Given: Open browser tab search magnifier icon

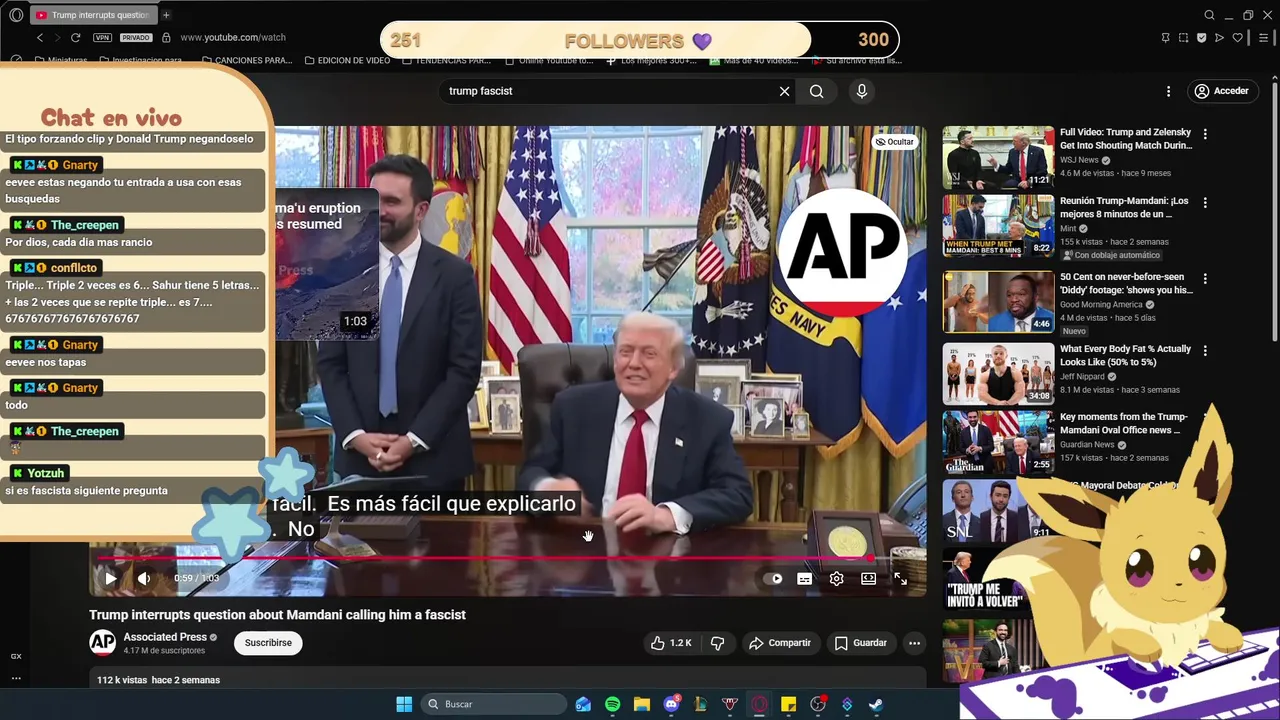Looking at the screenshot, I should pyautogui.click(x=1209, y=15).
